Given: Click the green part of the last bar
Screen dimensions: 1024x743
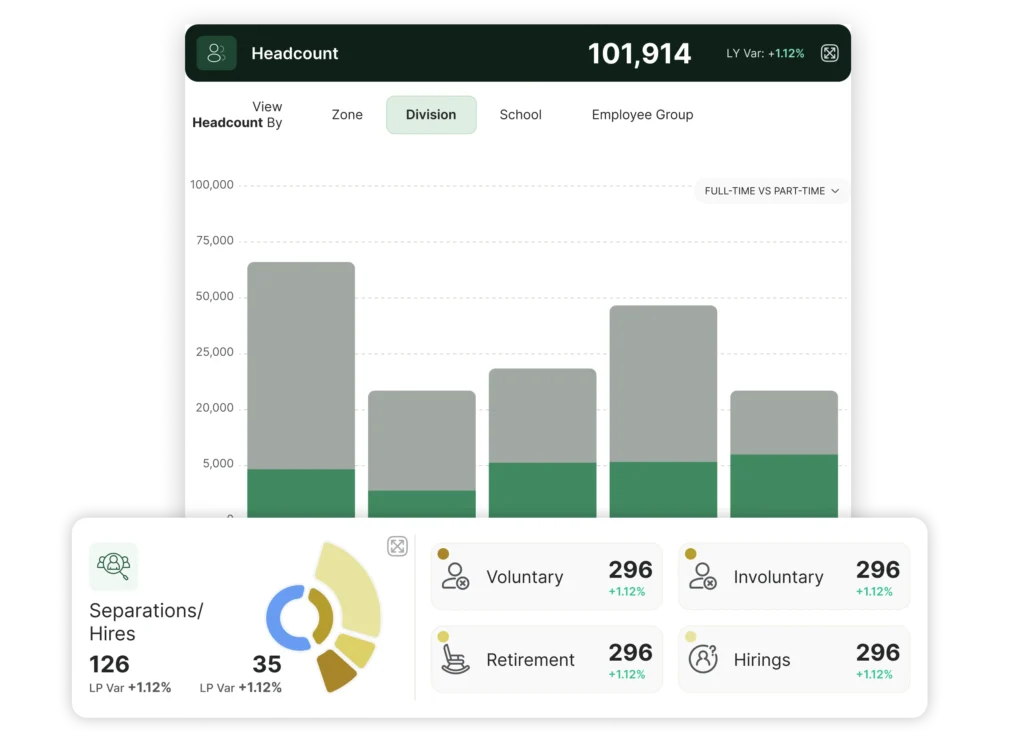Looking at the screenshot, I should coord(784,485).
